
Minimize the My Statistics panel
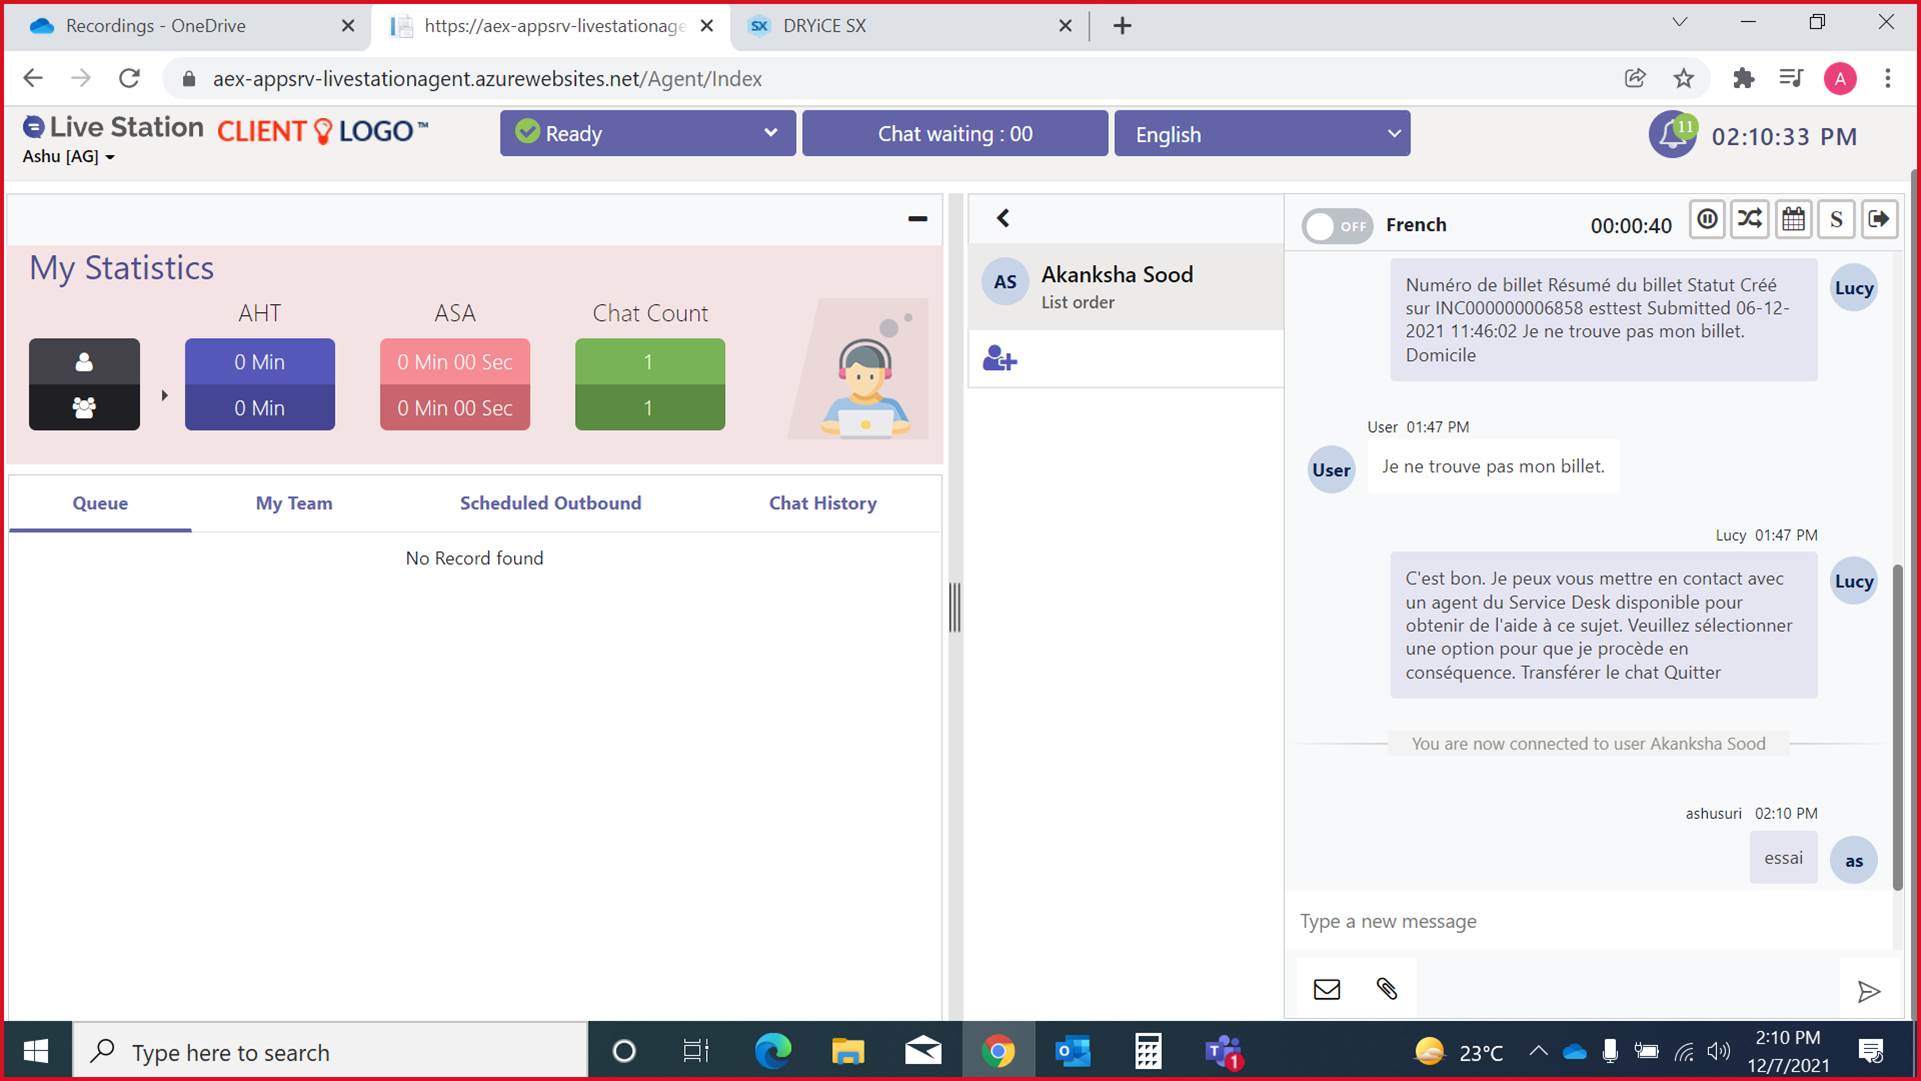[916, 219]
